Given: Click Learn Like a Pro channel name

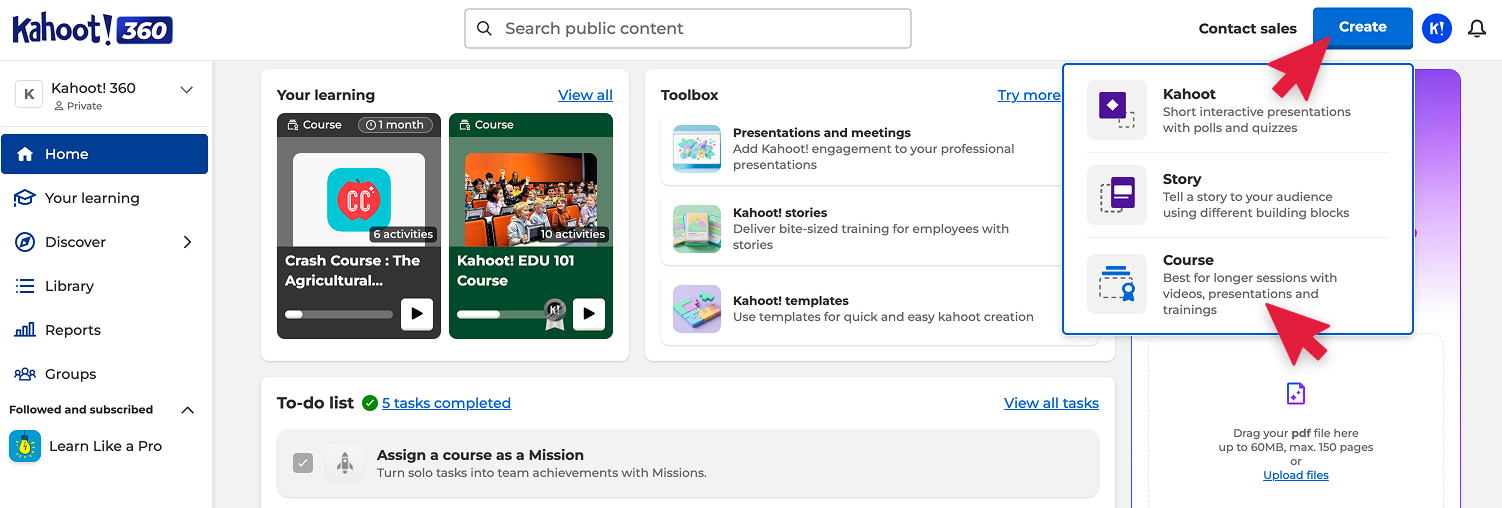Looking at the screenshot, I should (x=105, y=446).
